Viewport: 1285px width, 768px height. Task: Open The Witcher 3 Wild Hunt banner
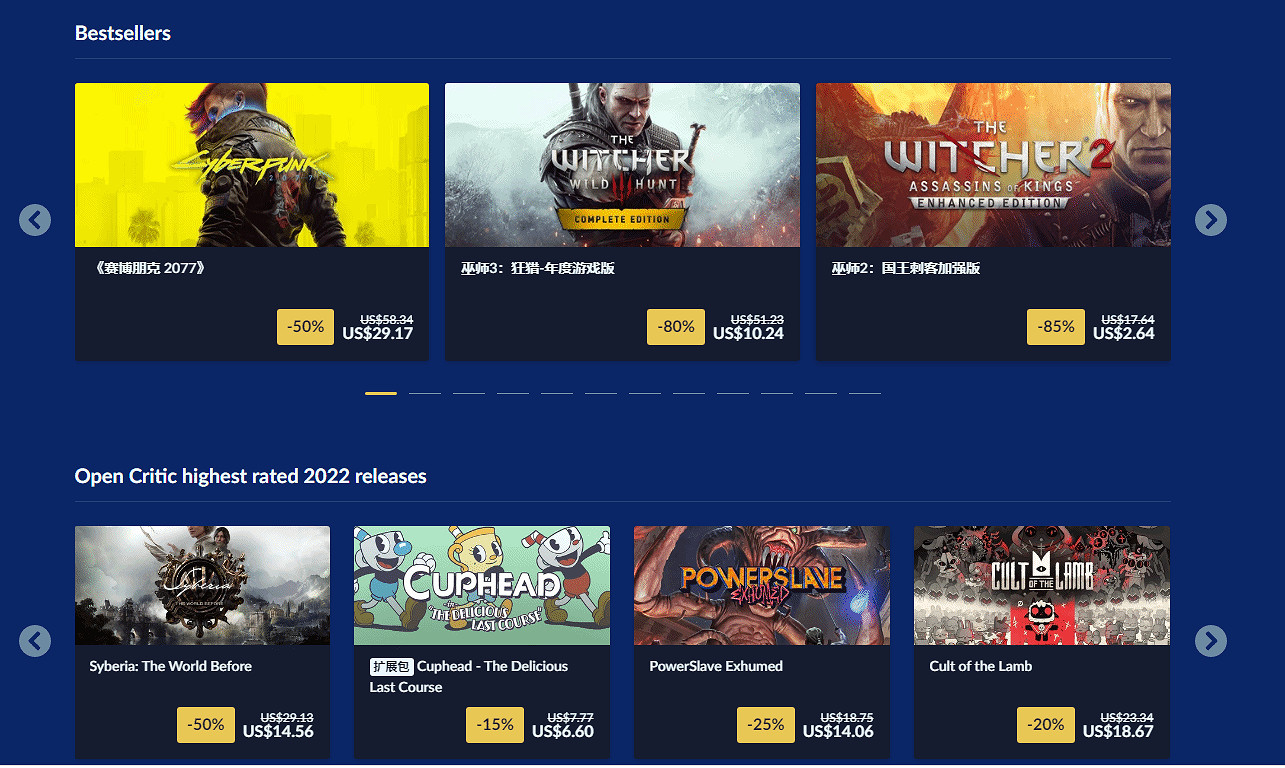[x=622, y=165]
